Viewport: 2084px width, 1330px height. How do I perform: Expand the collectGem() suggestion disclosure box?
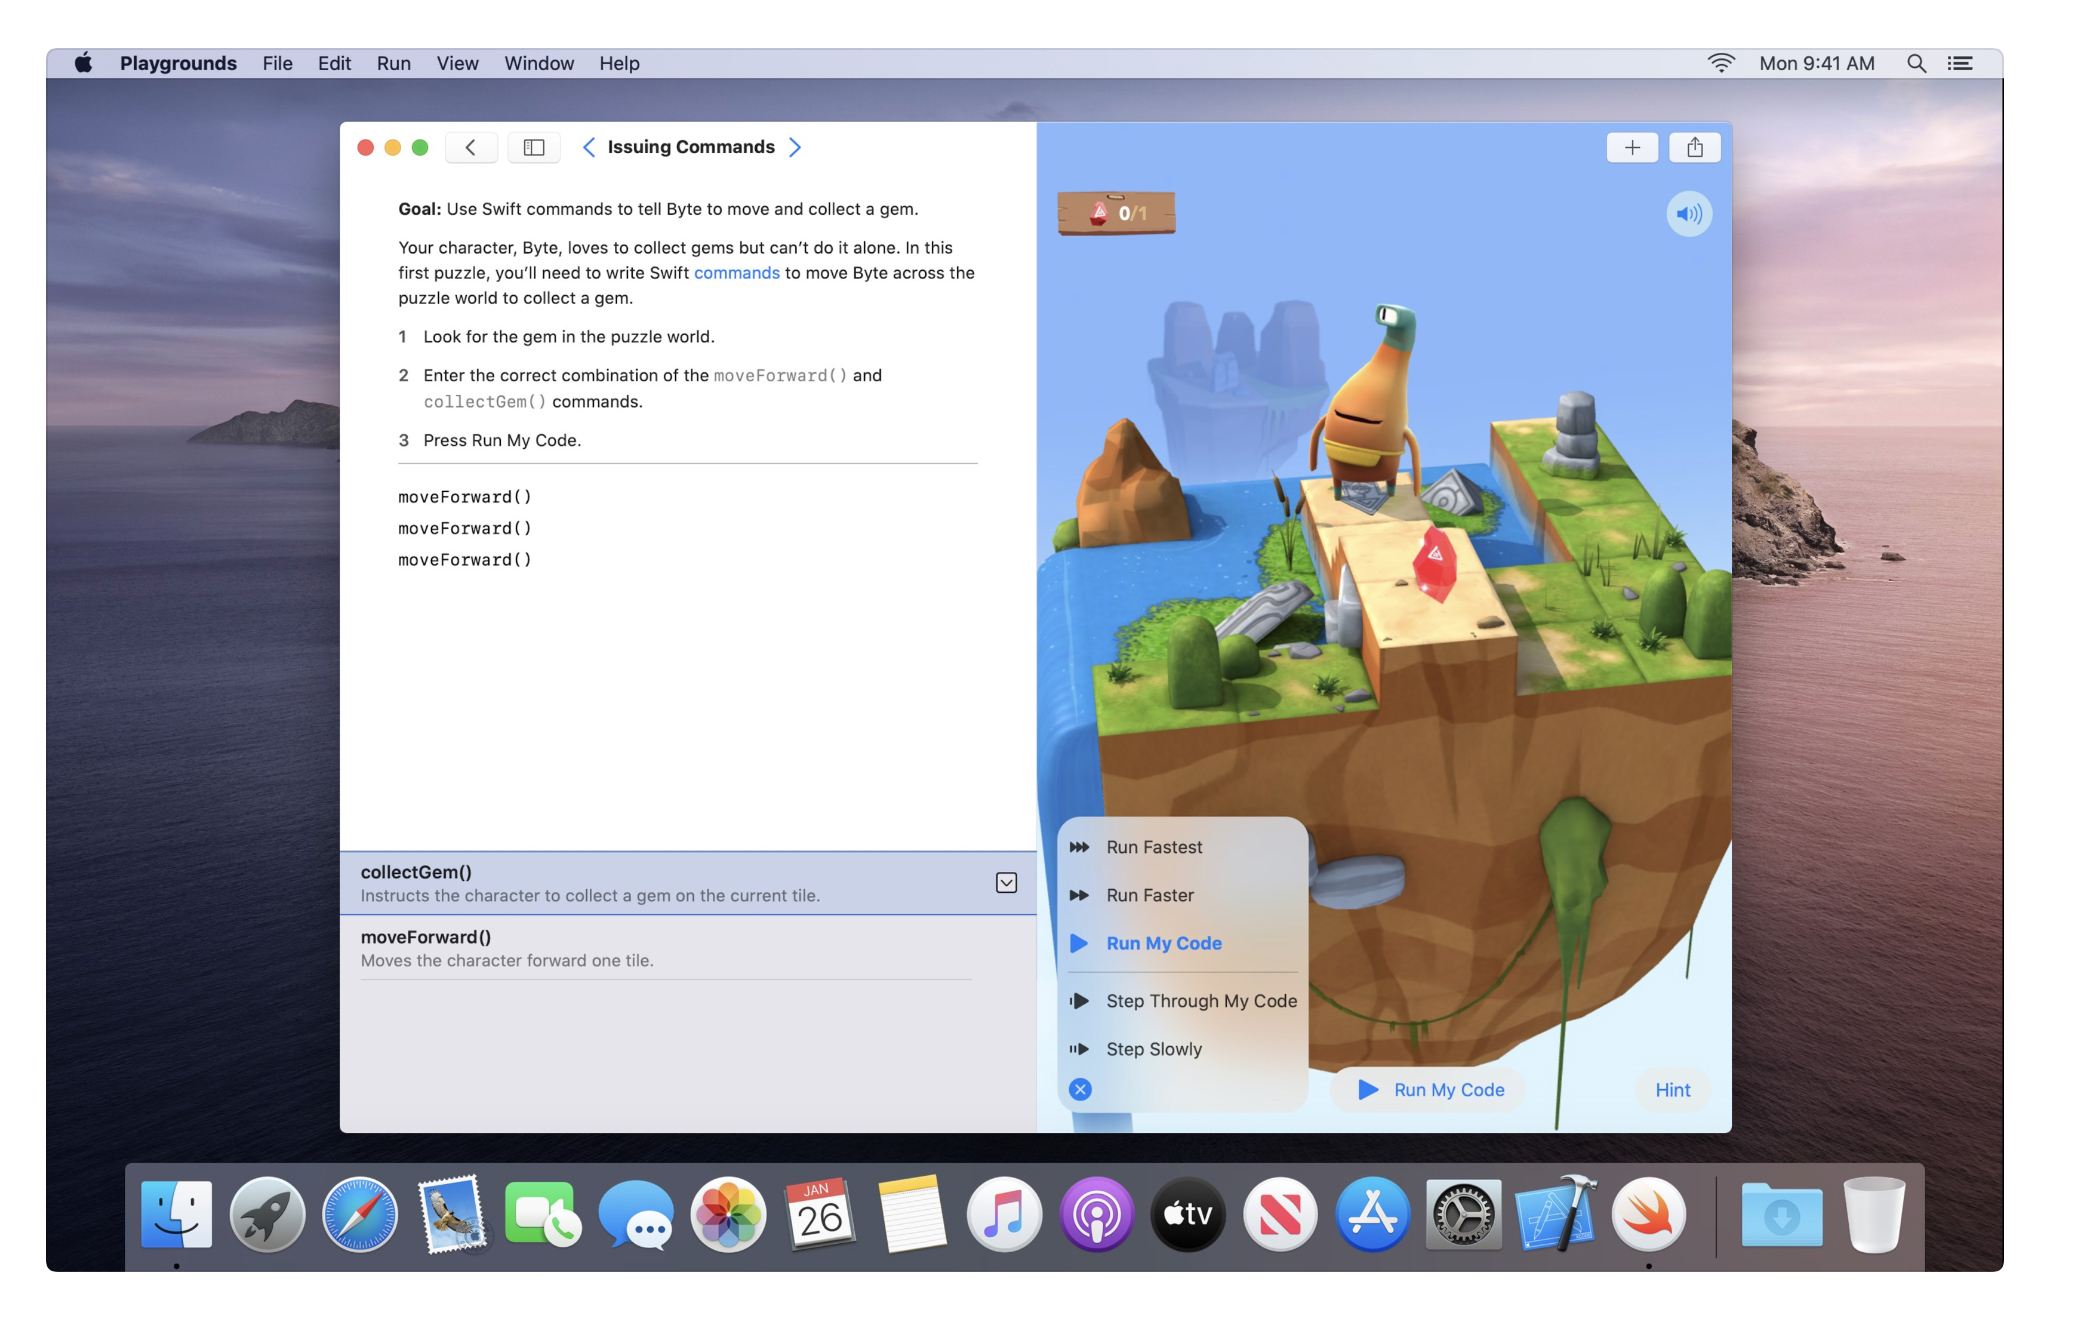point(1006,883)
